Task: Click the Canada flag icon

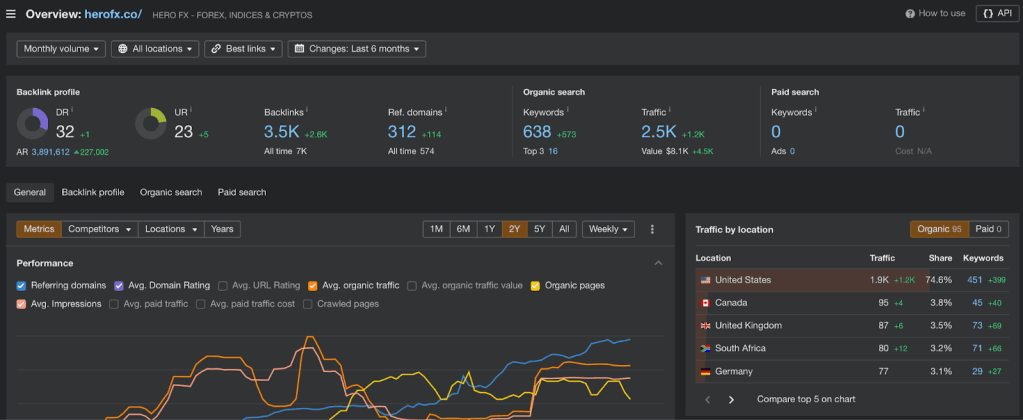Action: pos(705,303)
